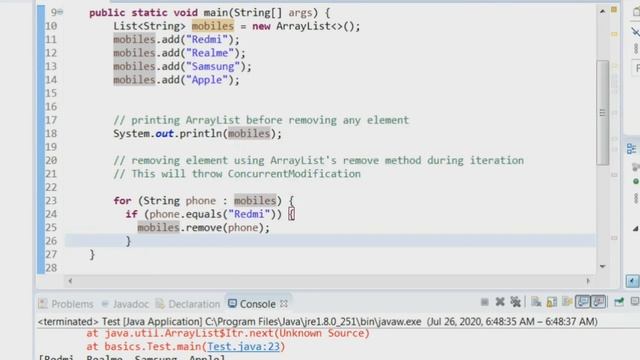
Task: Click the editor vertical scrollbar down arrow
Action: coord(602,267)
